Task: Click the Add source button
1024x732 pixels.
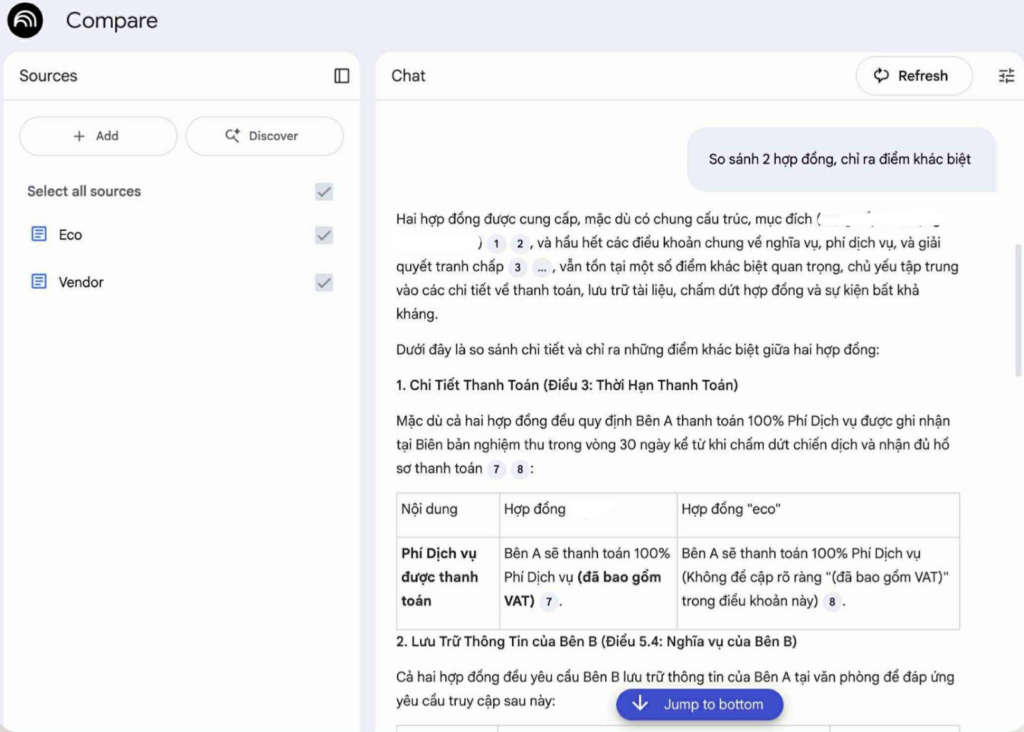Action: (98, 136)
